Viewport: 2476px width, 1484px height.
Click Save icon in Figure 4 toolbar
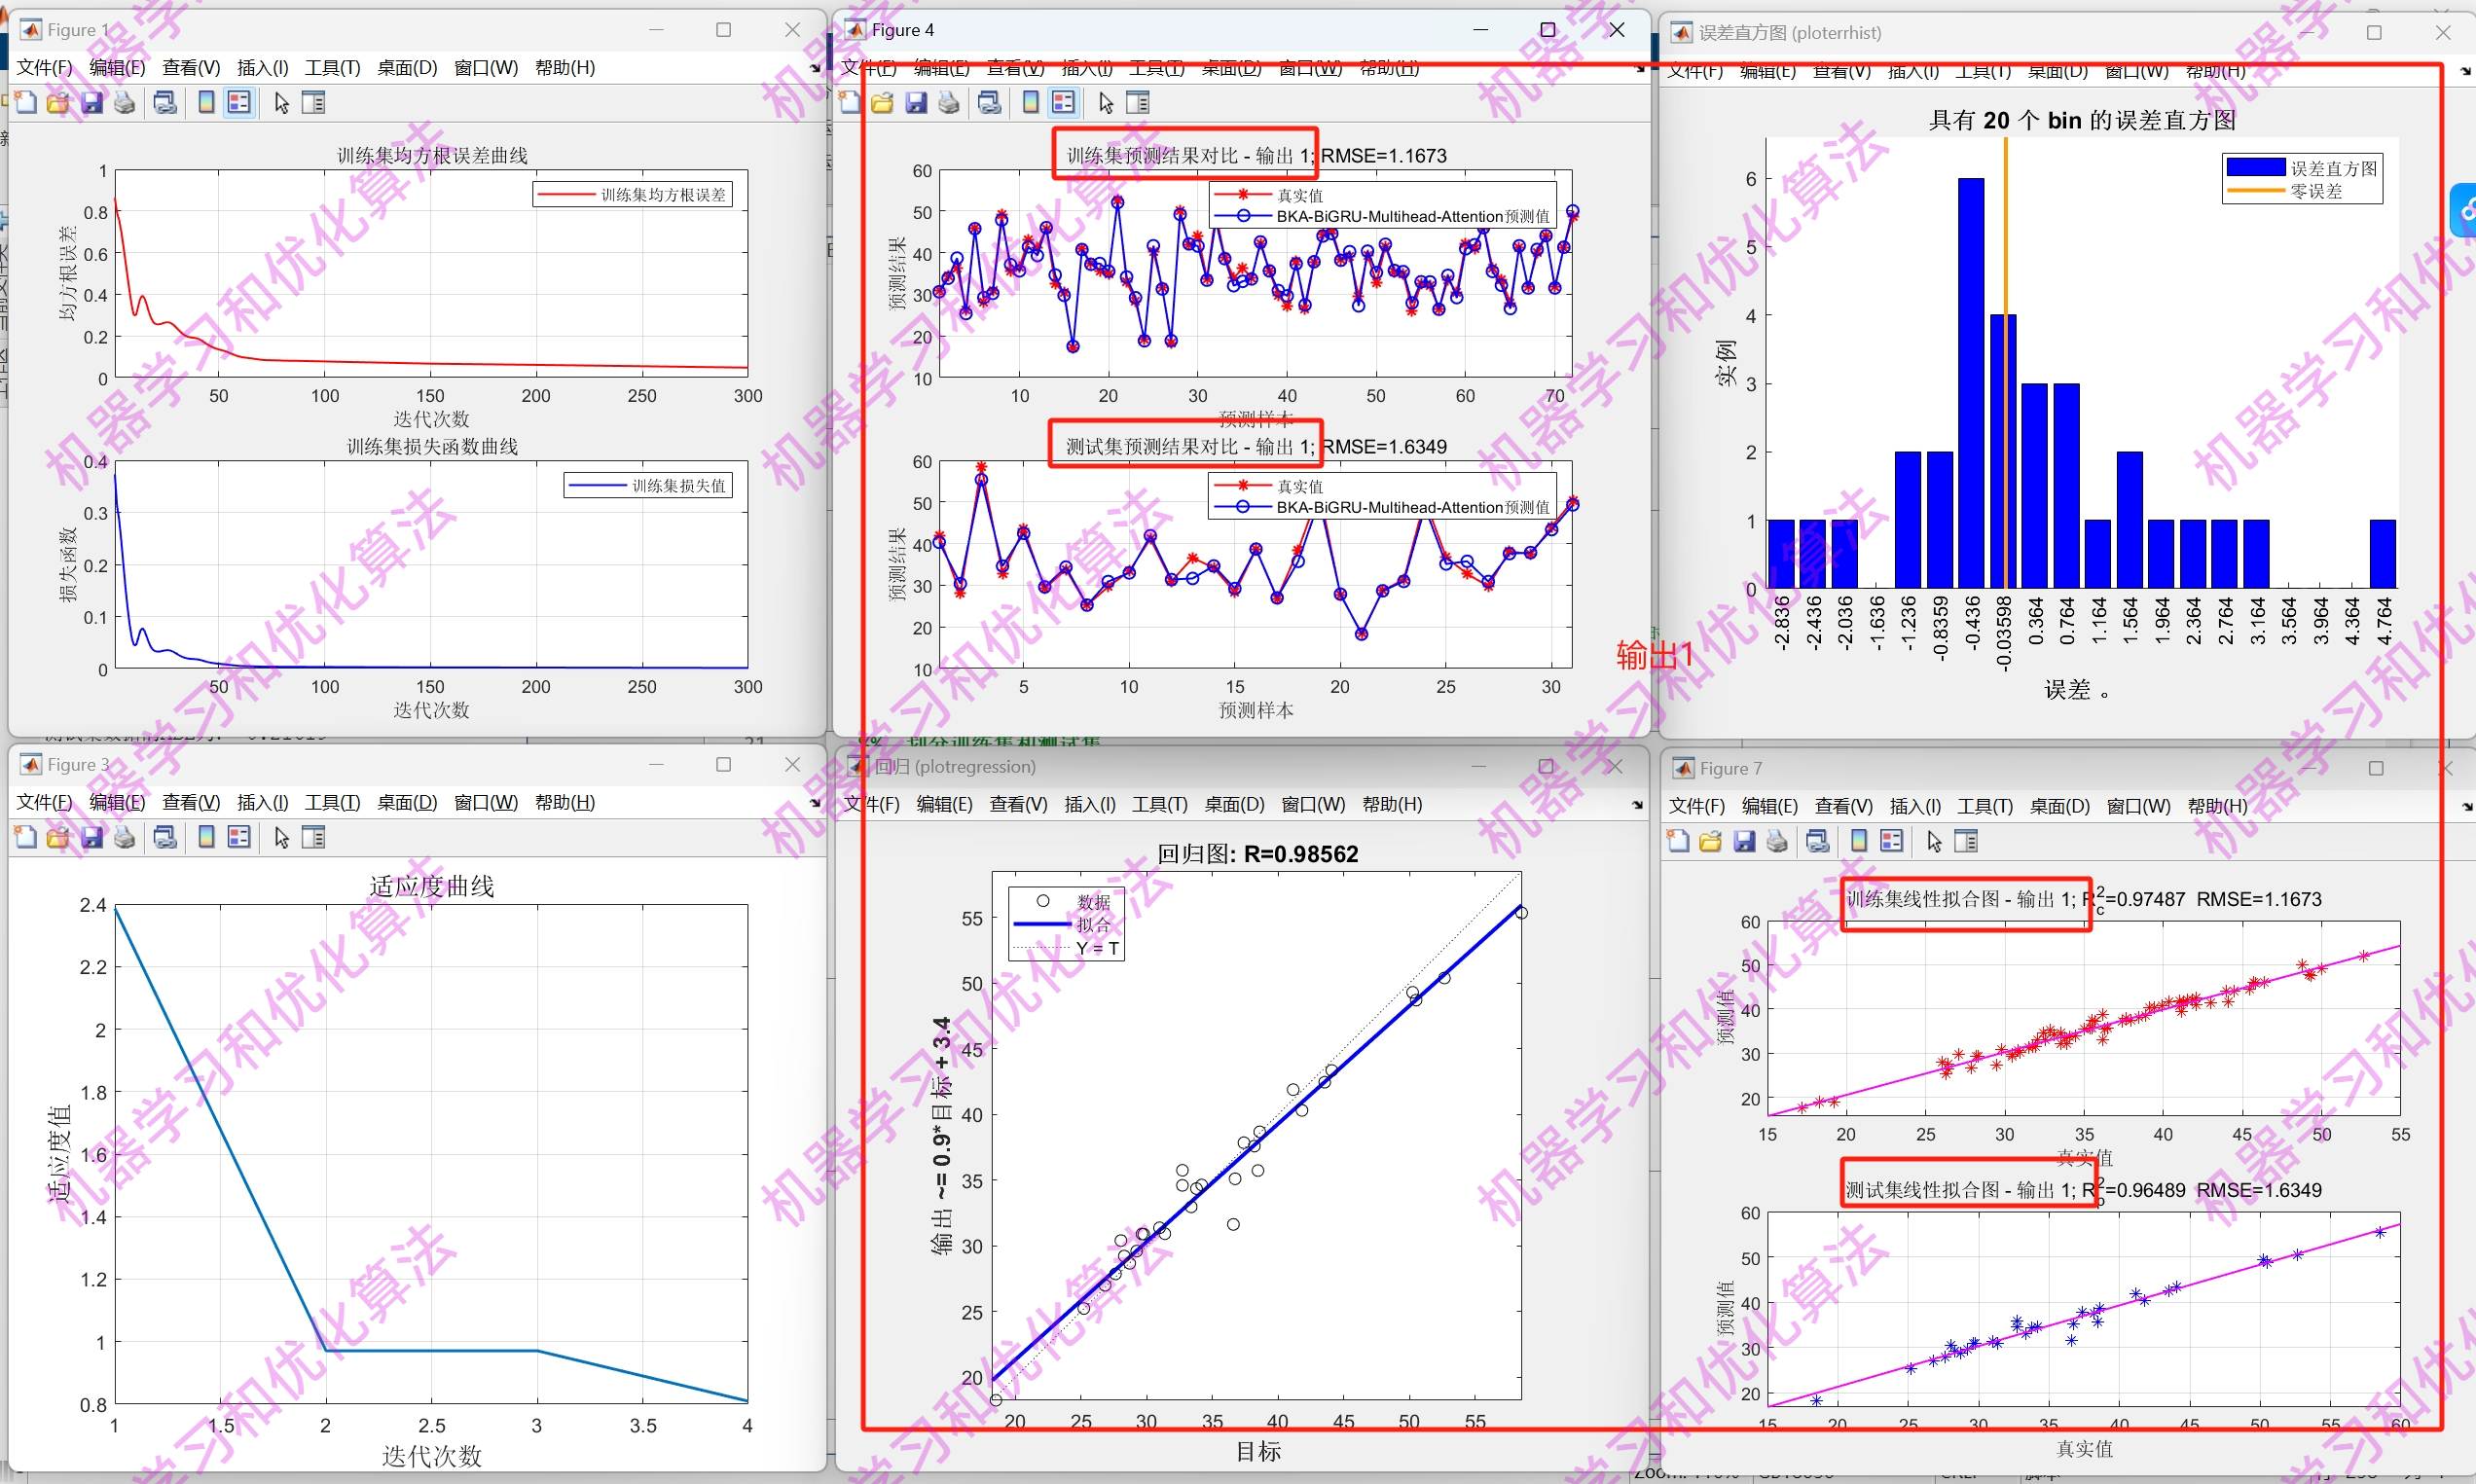click(x=916, y=103)
